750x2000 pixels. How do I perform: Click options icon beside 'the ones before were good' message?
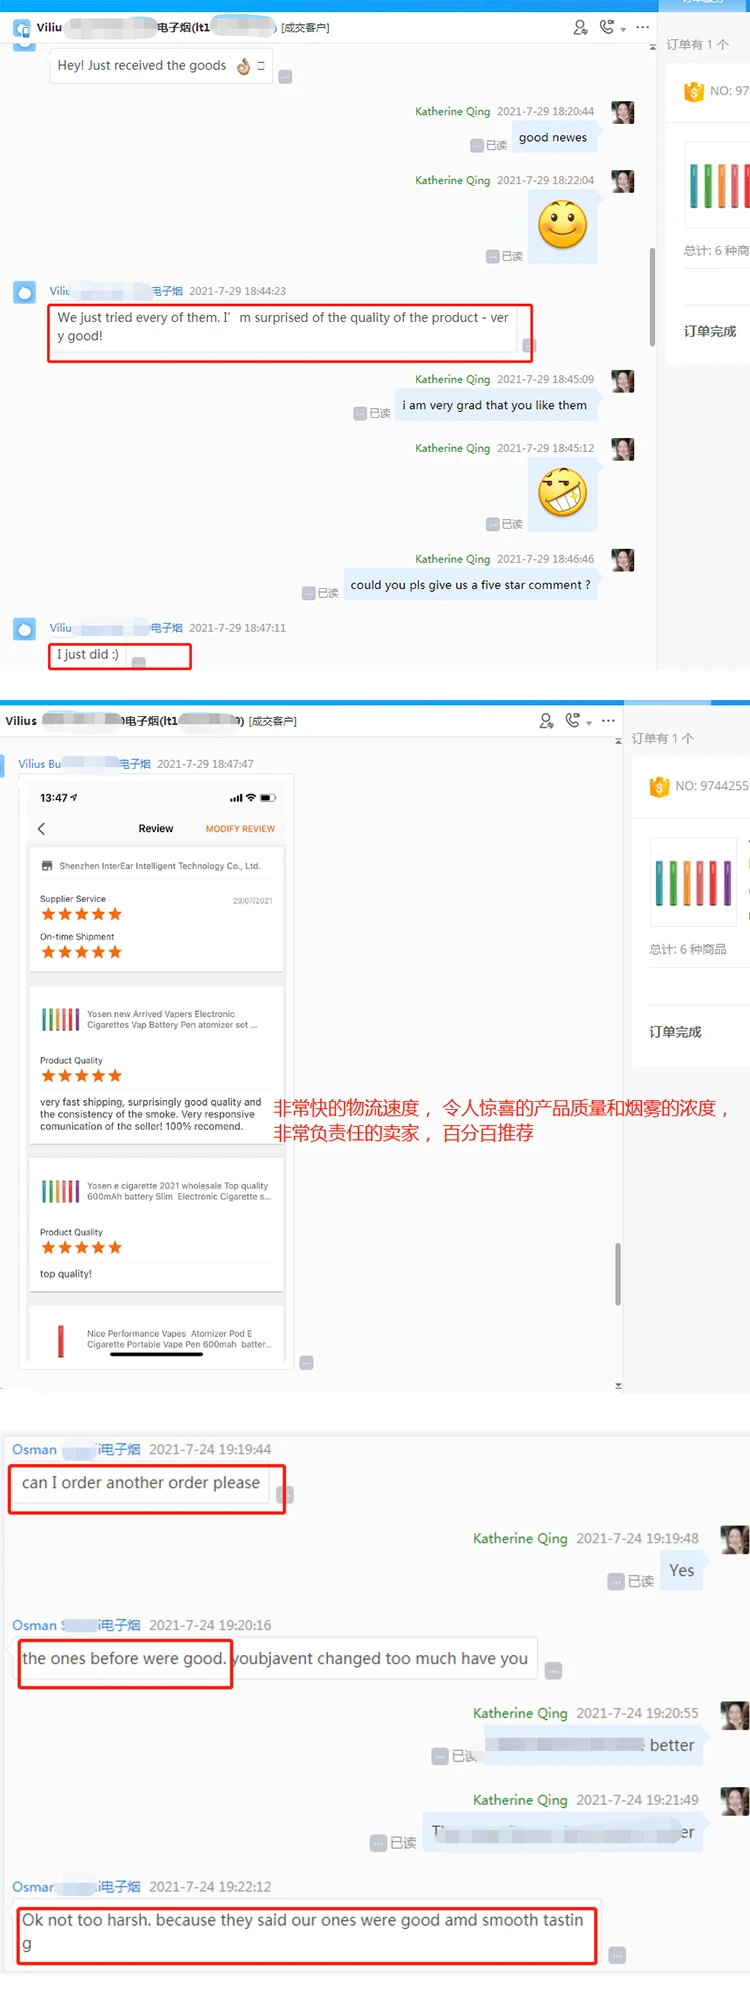tap(554, 1671)
